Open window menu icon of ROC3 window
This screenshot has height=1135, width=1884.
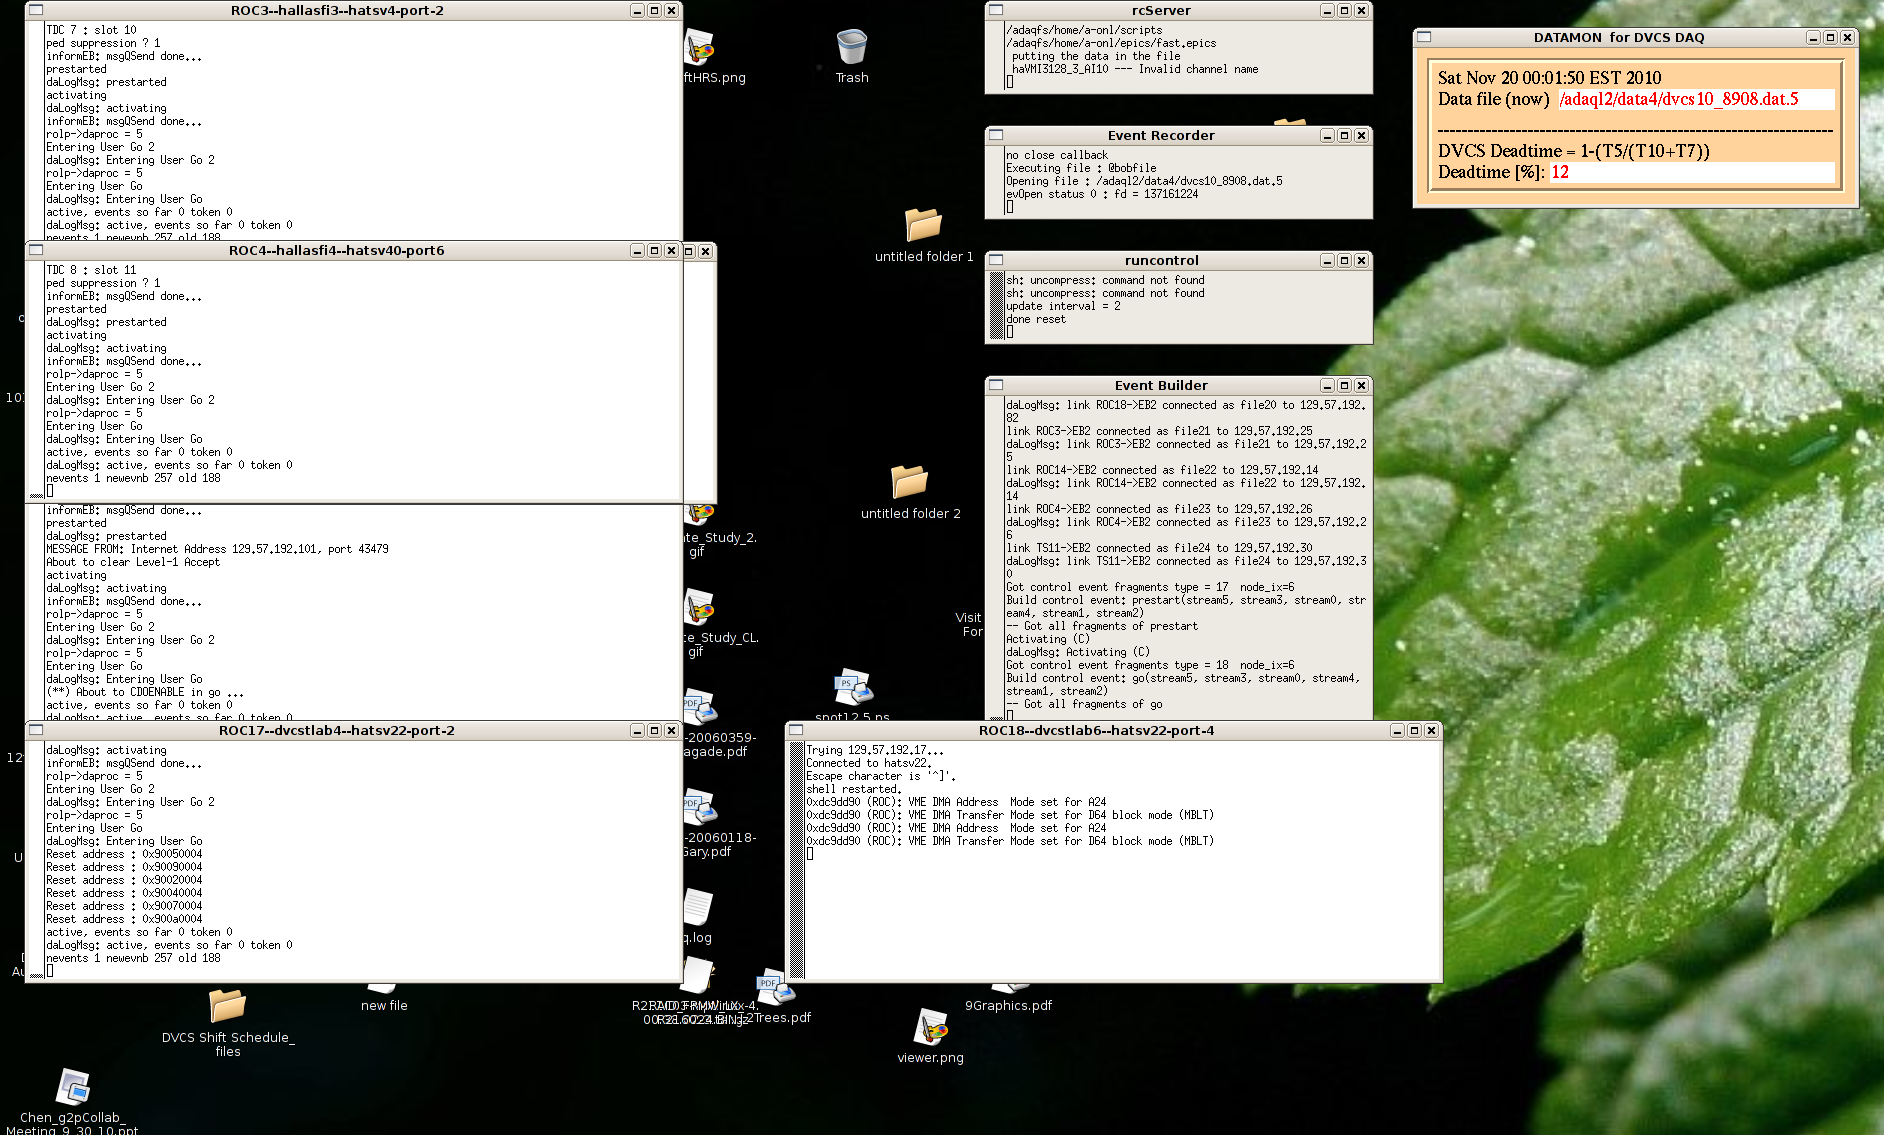point(36,10)
